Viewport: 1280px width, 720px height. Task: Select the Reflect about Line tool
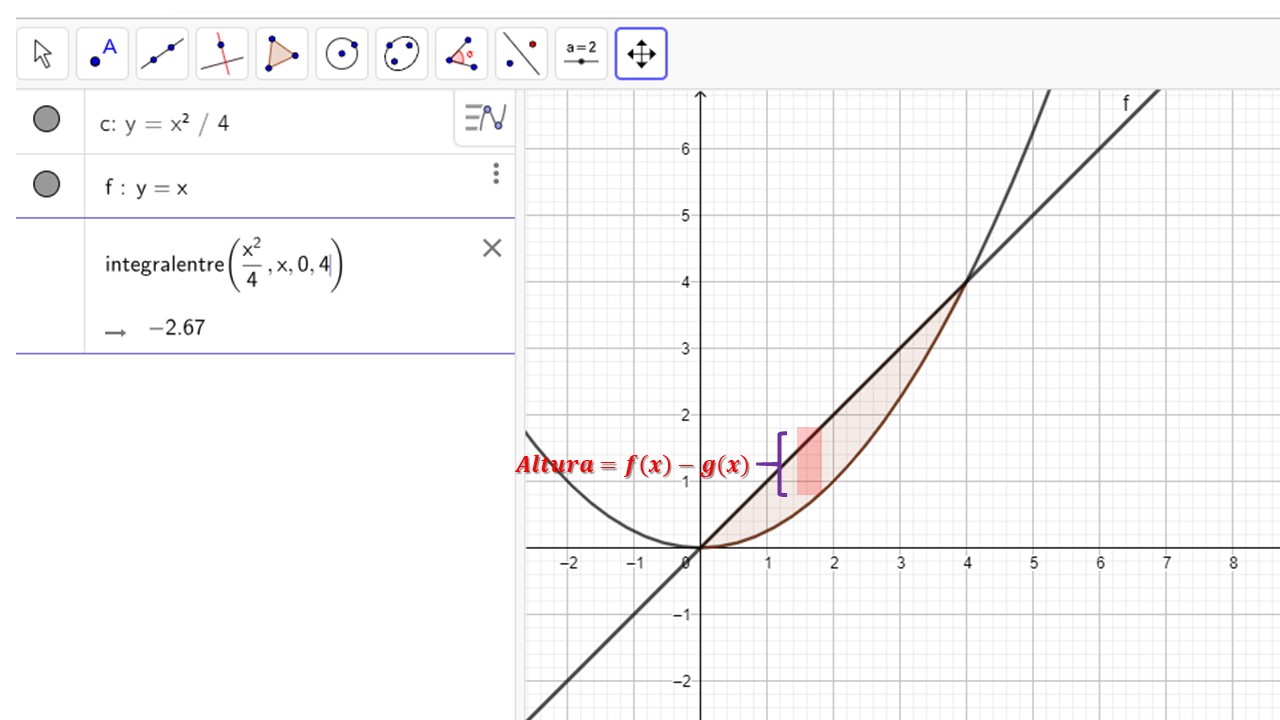pyautogui.click(x=521, y=54)
